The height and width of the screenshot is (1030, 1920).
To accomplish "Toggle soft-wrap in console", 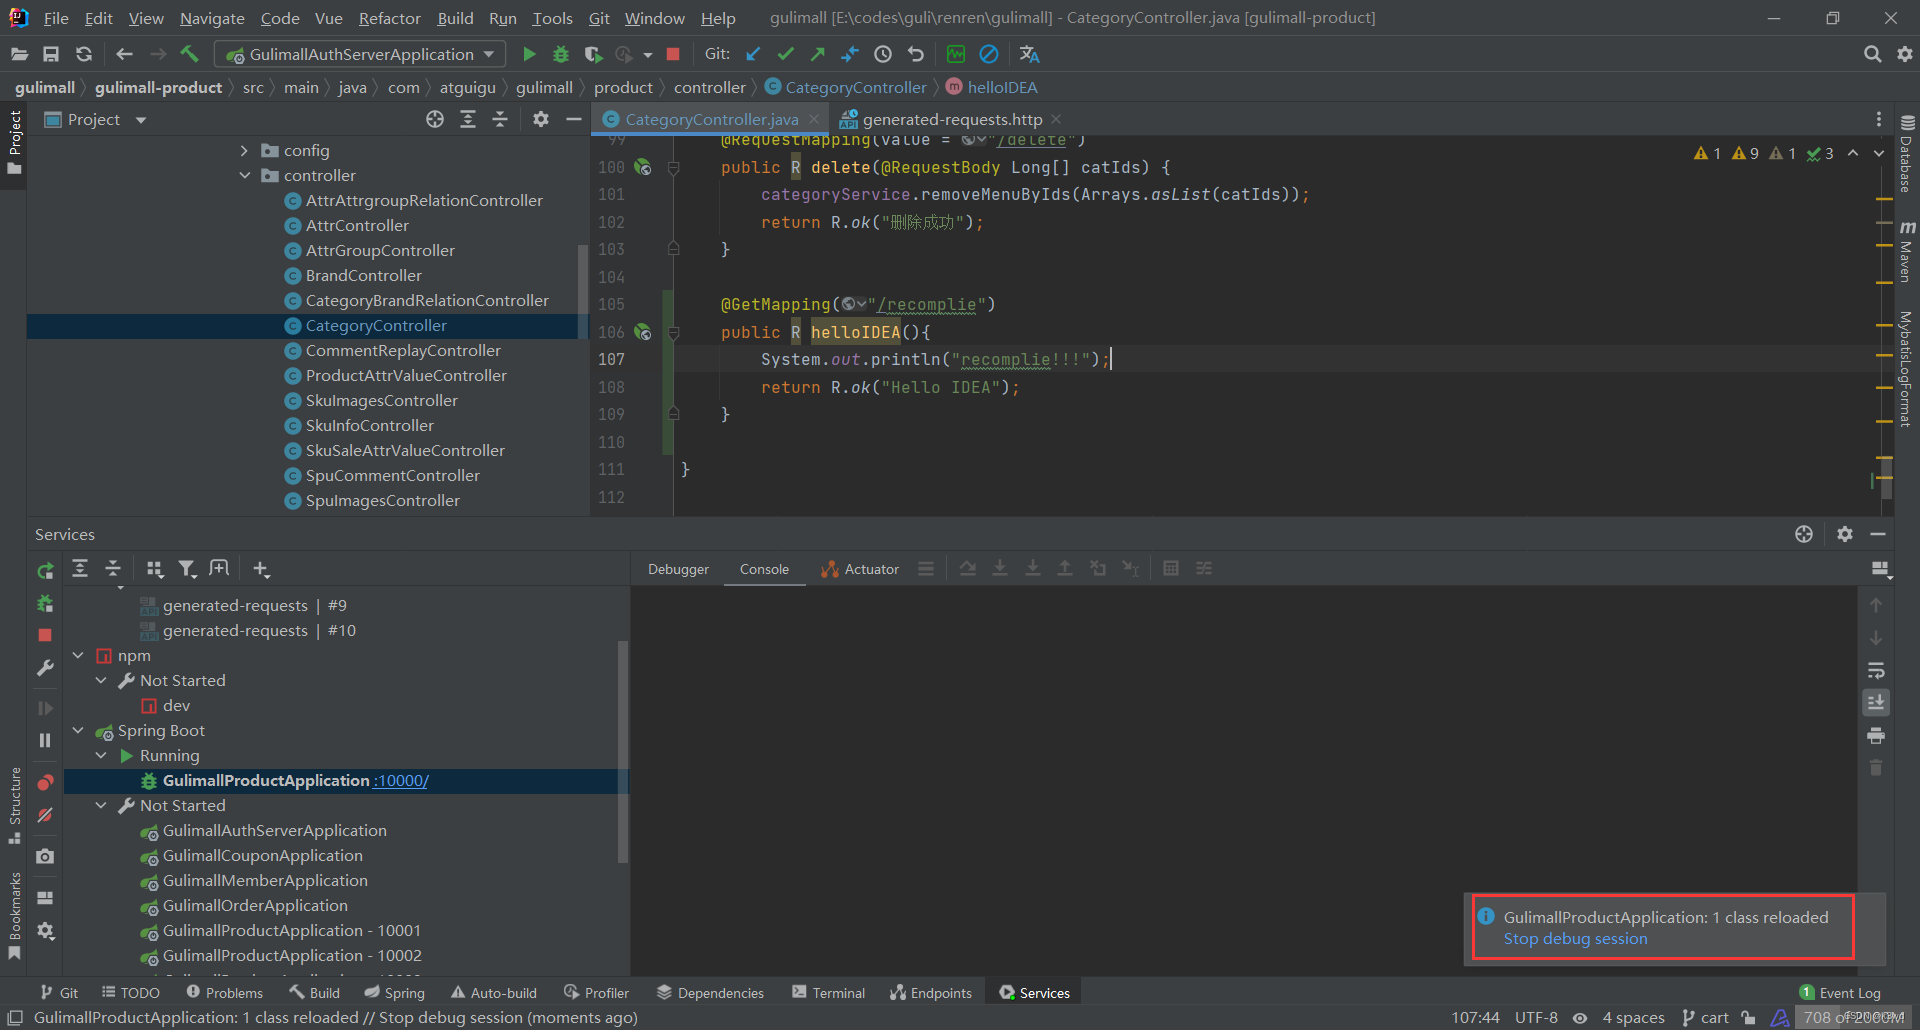I will coord(1876,671).
